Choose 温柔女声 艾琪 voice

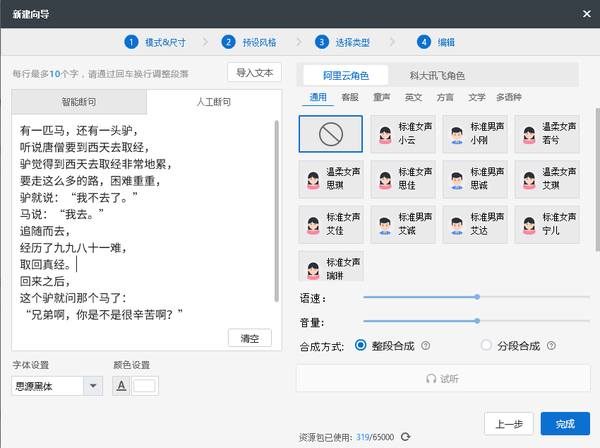(x=547, y=179)
